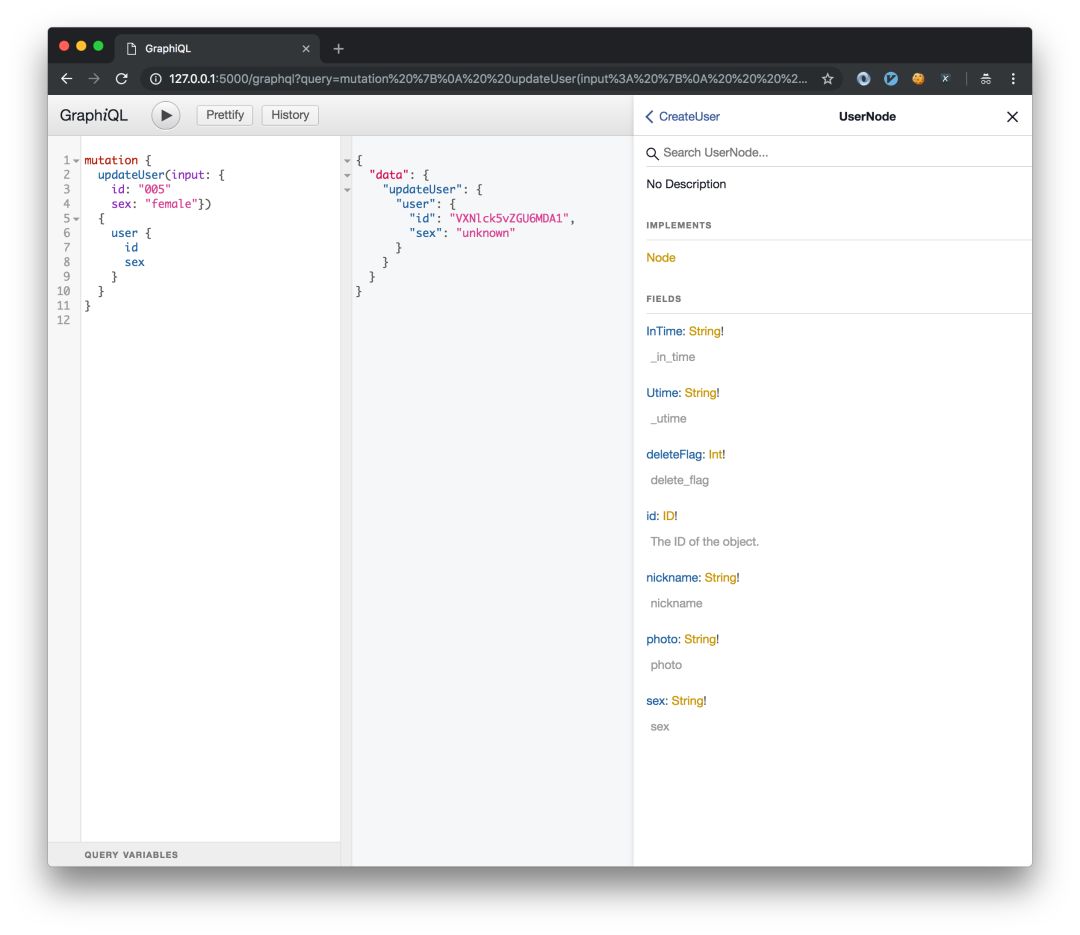The image size is (1080, 935).
Task: Click the incognito profile icon
Action: click(986, 79)
